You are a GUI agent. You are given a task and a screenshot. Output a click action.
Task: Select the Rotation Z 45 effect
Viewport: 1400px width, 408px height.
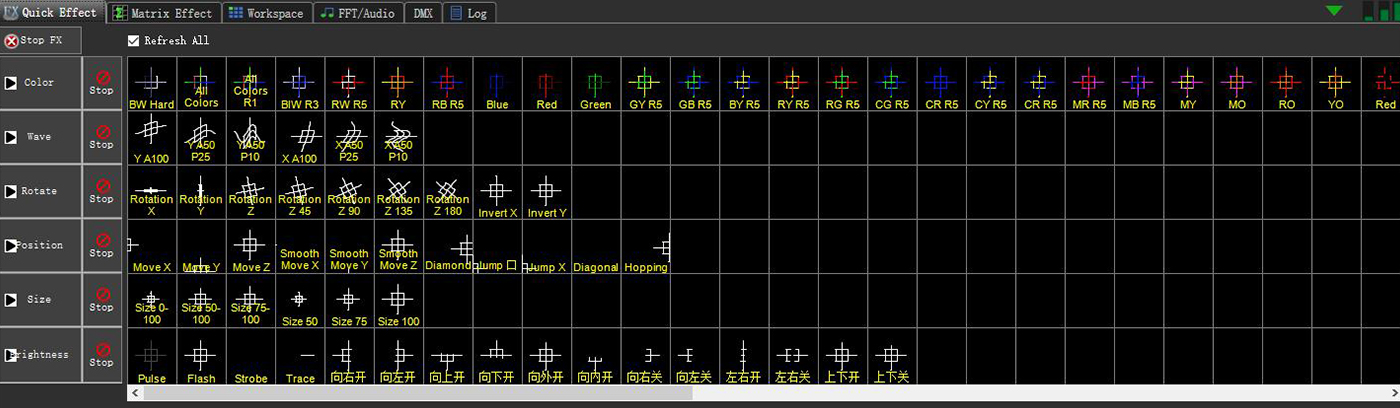coord(300,192)
